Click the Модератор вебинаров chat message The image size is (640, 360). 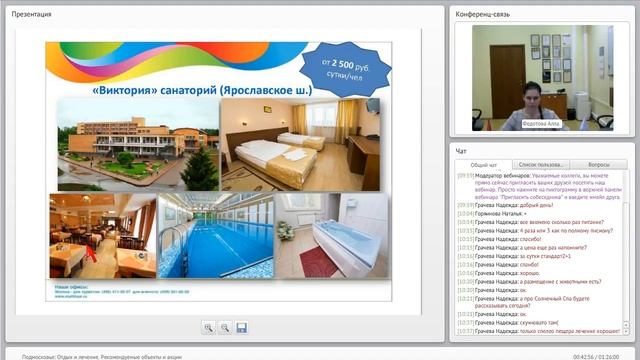point(540,186)
